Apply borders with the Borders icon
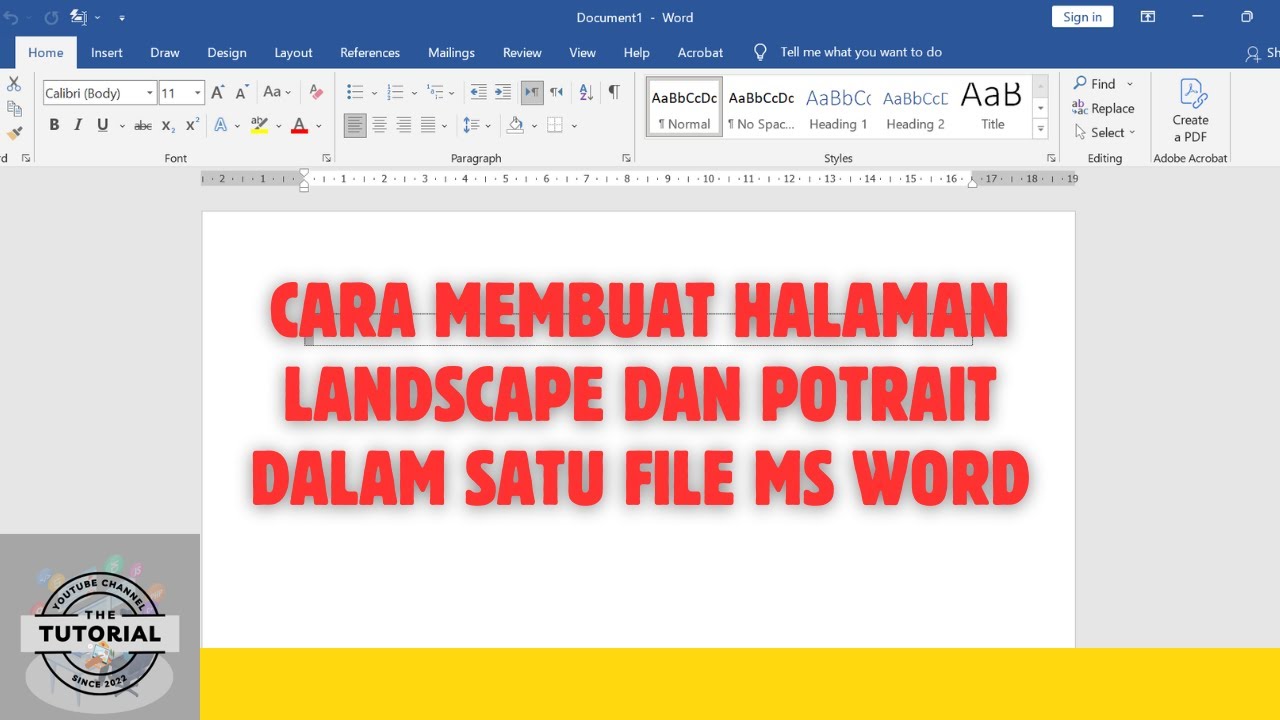1280x720 pixels. [x=555, y=125]
